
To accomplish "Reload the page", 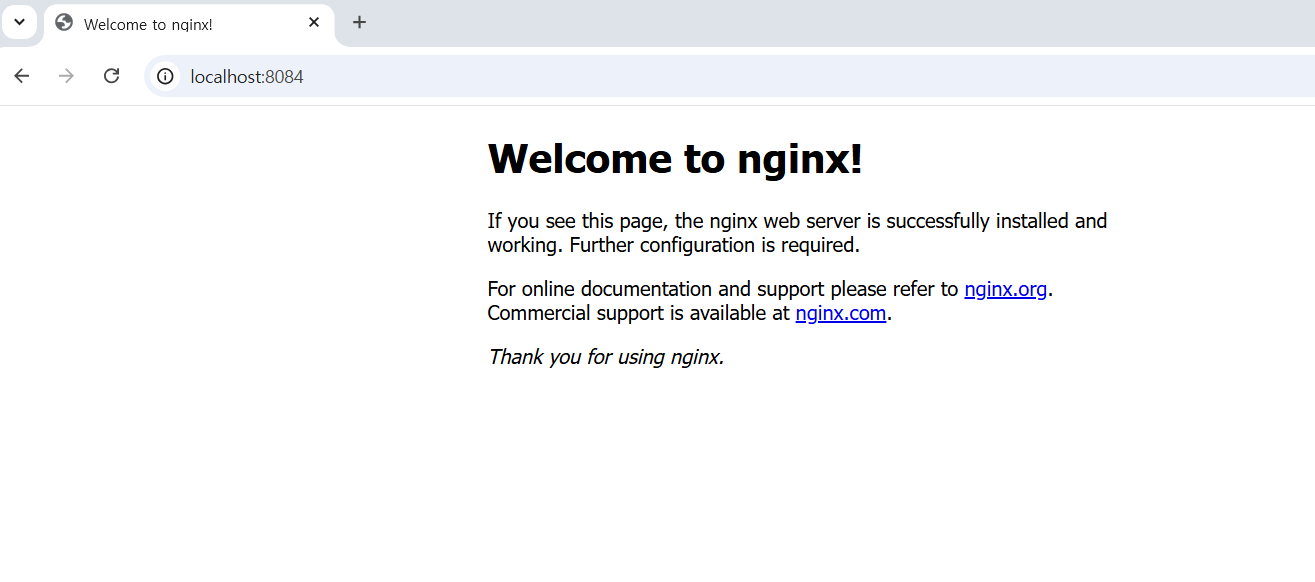I will click(x=112, y=76).
